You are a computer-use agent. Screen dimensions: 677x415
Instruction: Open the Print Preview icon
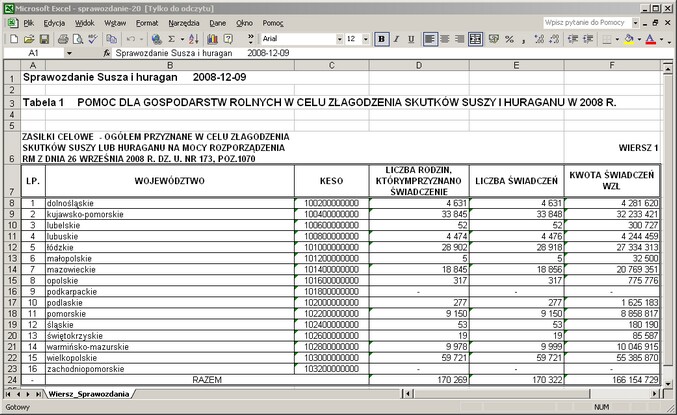(79, 39)
